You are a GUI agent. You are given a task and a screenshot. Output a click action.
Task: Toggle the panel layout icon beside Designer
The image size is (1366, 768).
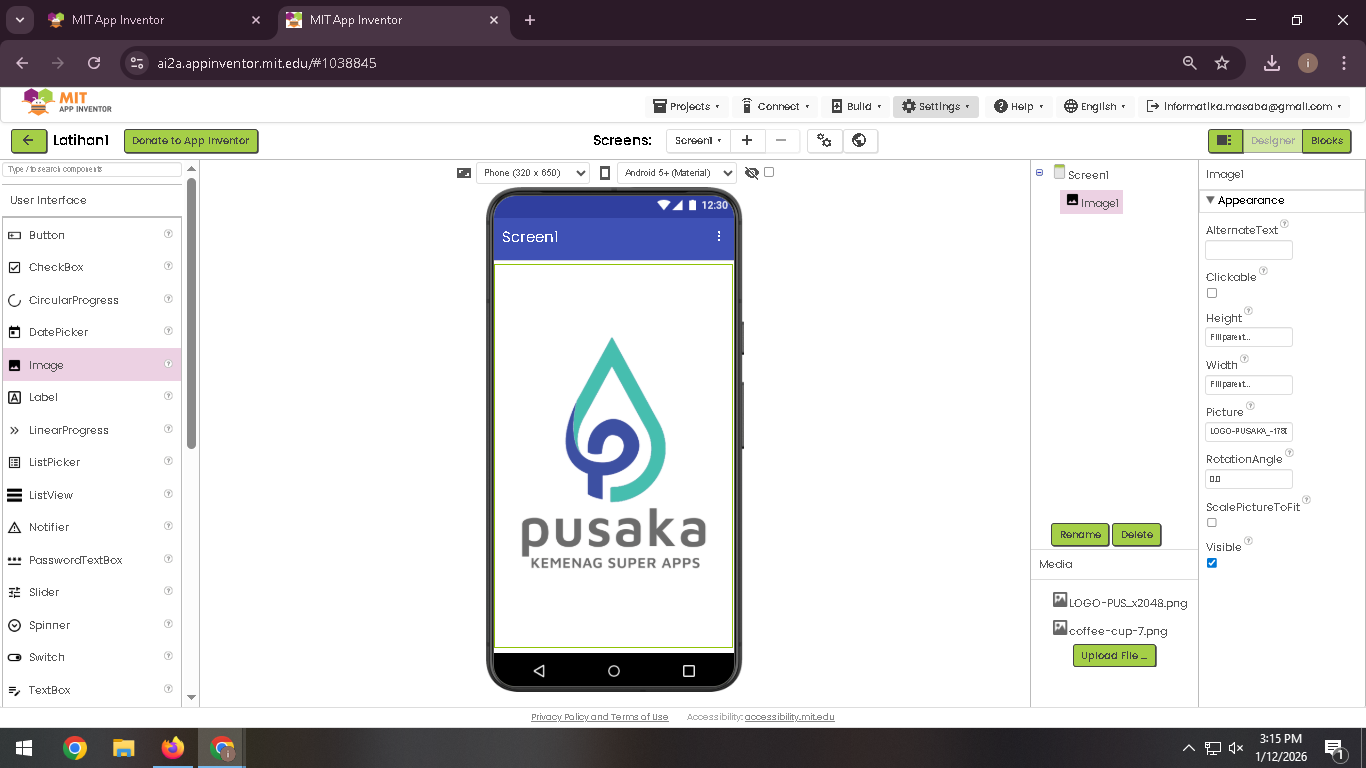(1225, 141)
